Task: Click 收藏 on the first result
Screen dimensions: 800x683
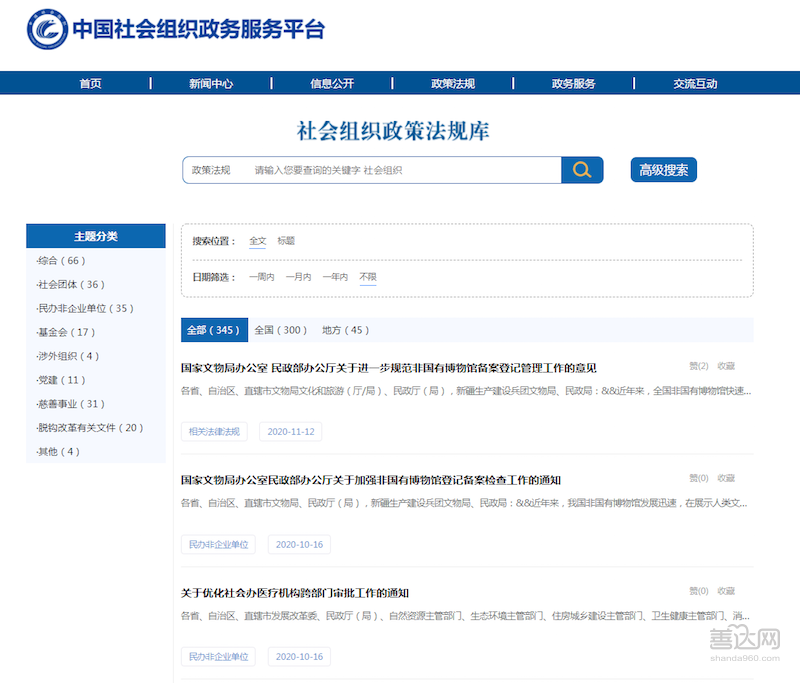Action: pyautogui.click(x=726, y=366)
